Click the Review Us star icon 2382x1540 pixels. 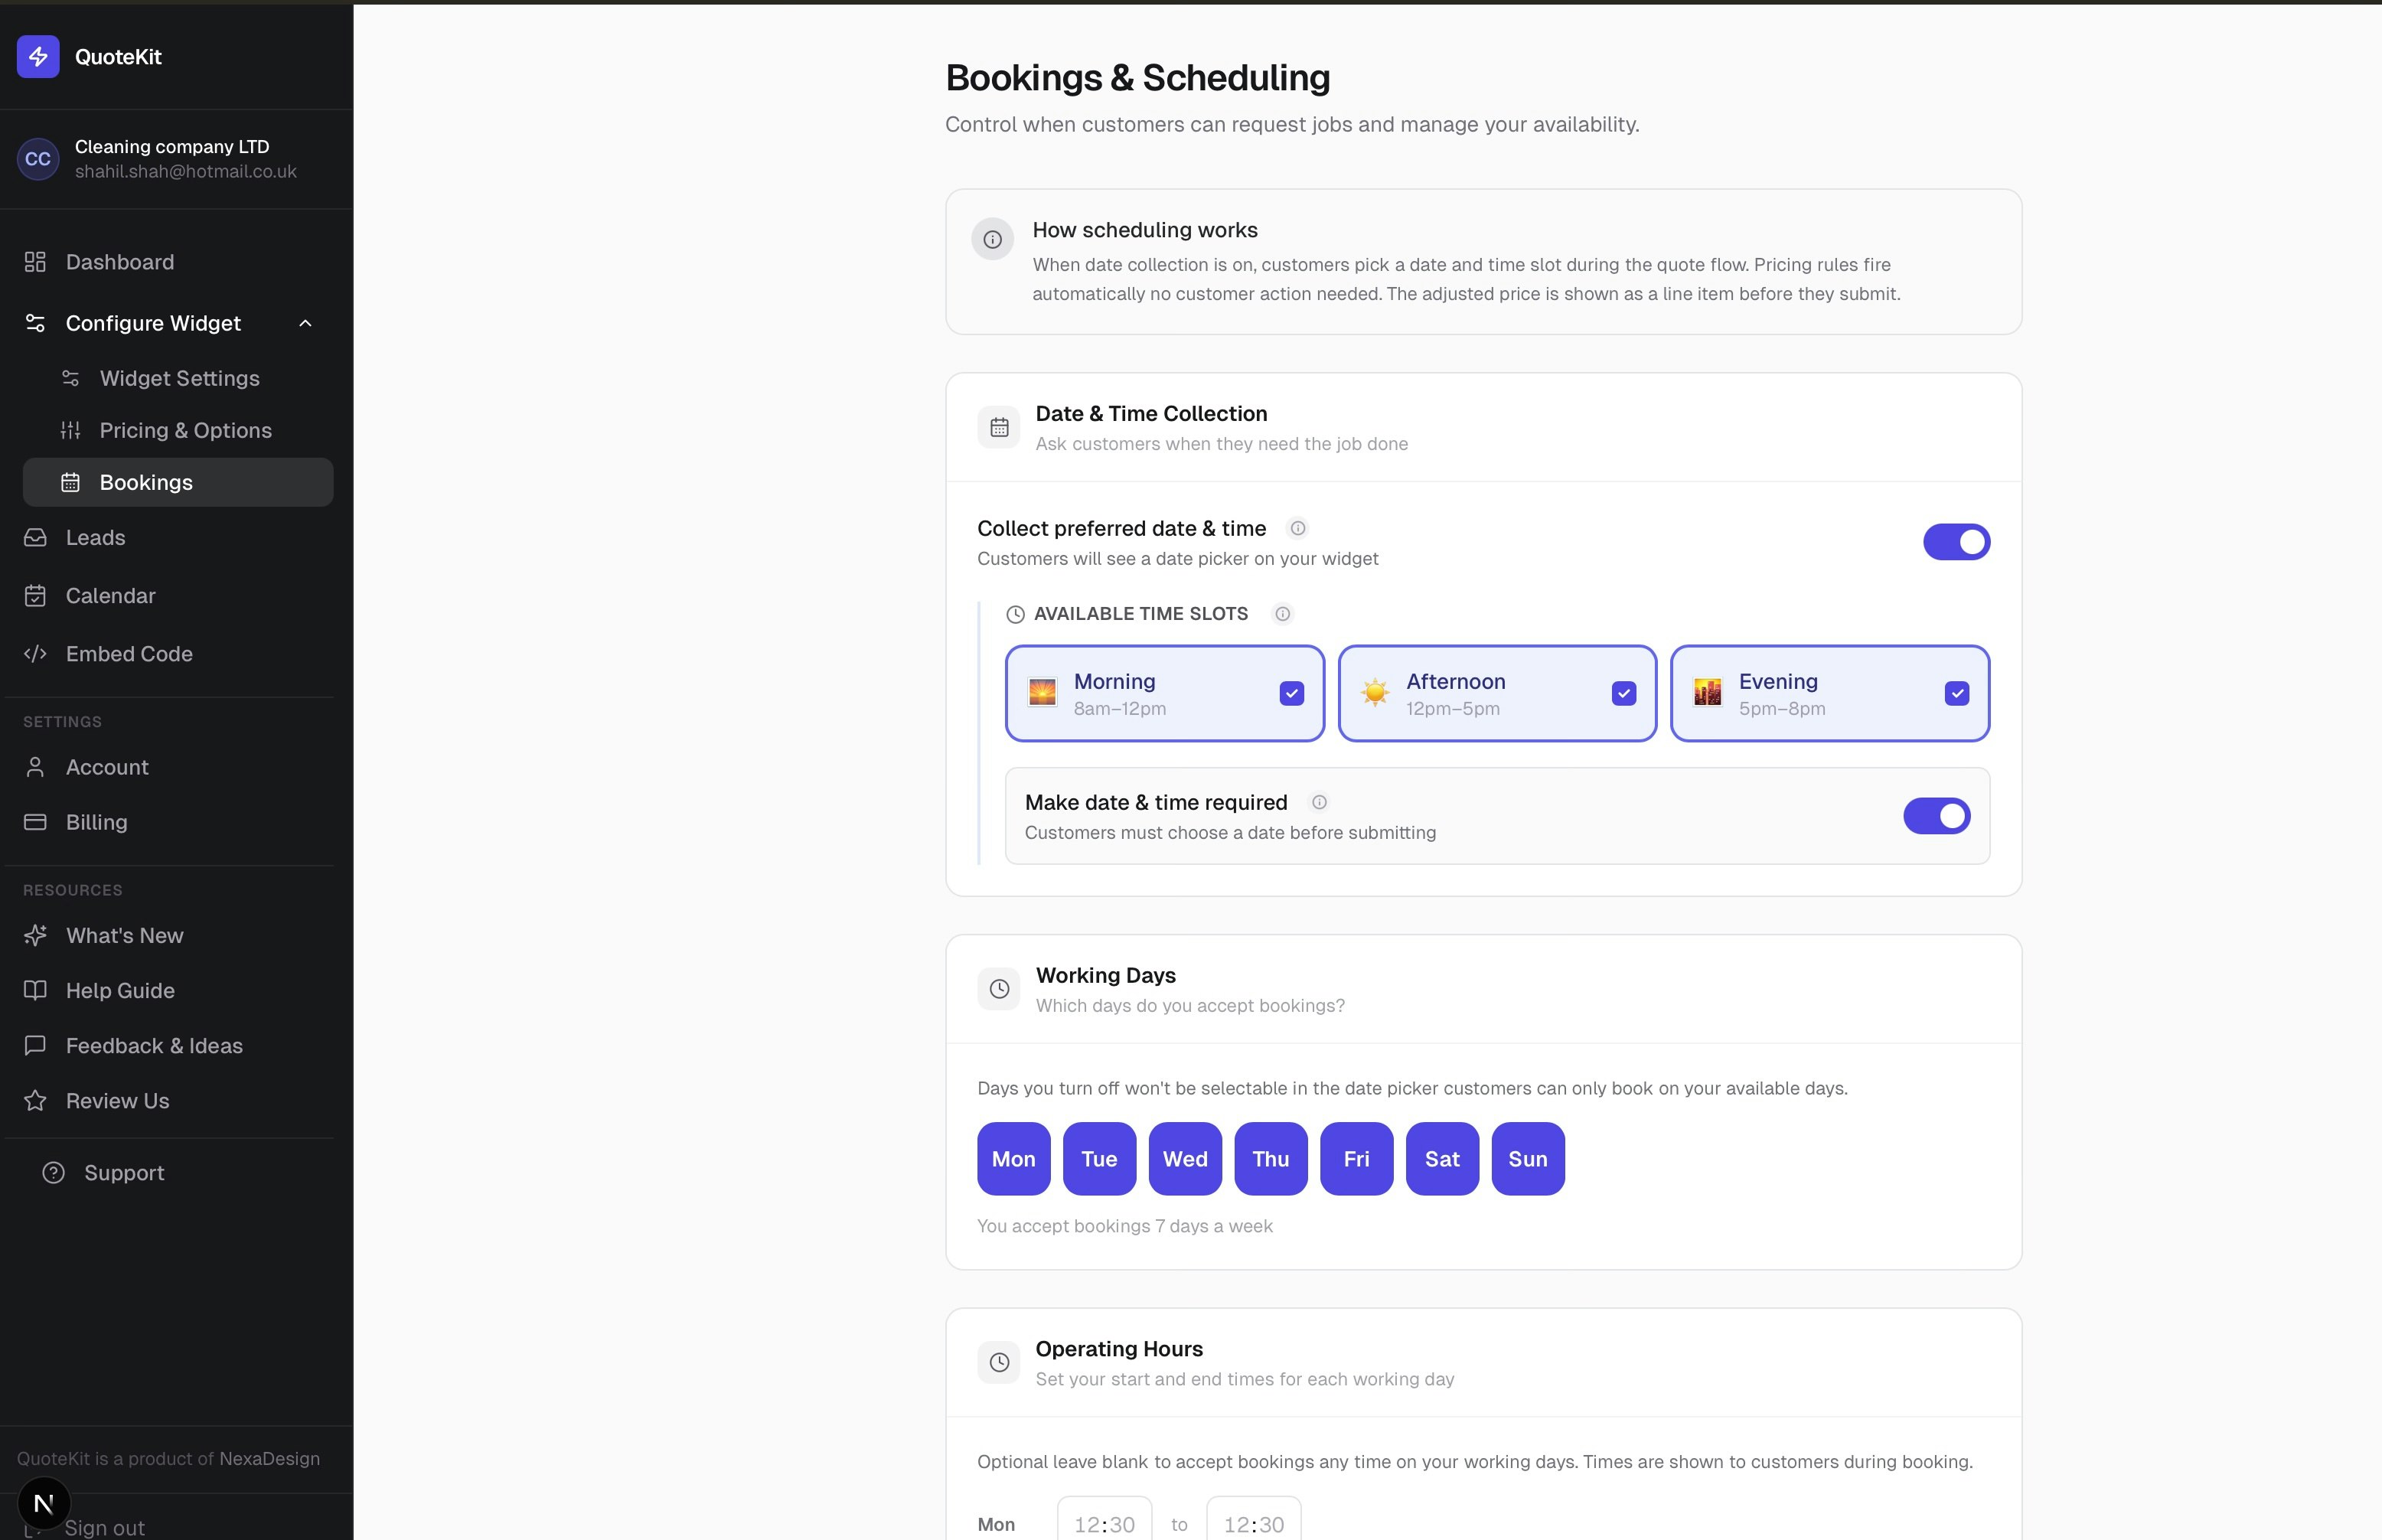tap(35, 1101)
